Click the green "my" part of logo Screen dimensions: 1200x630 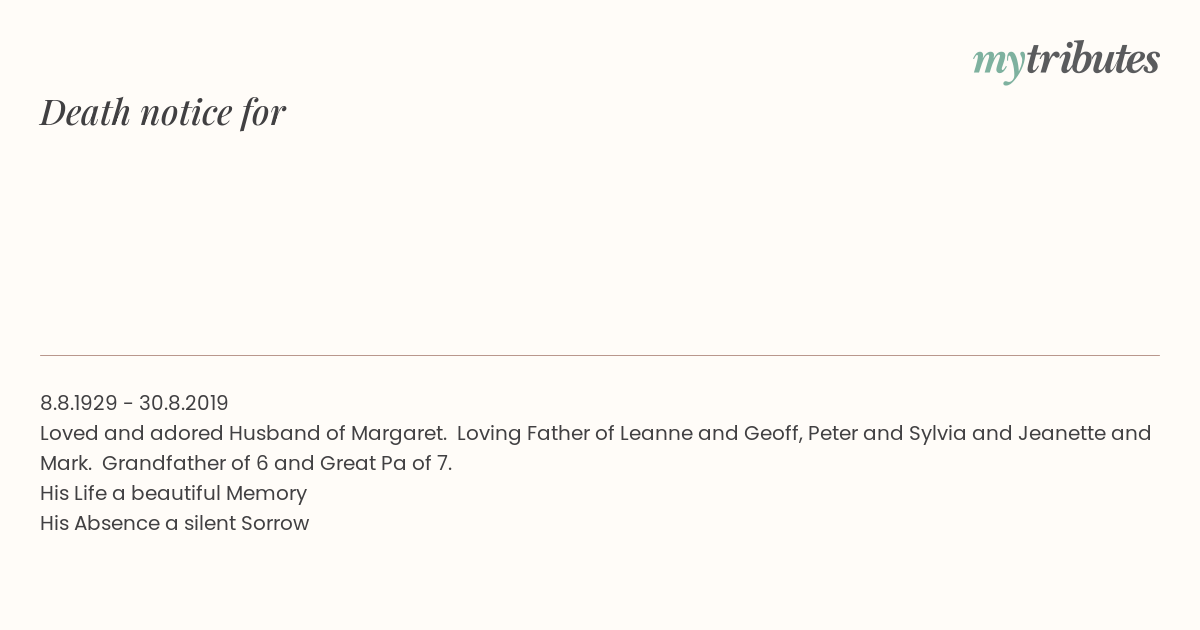coord(999,63)
